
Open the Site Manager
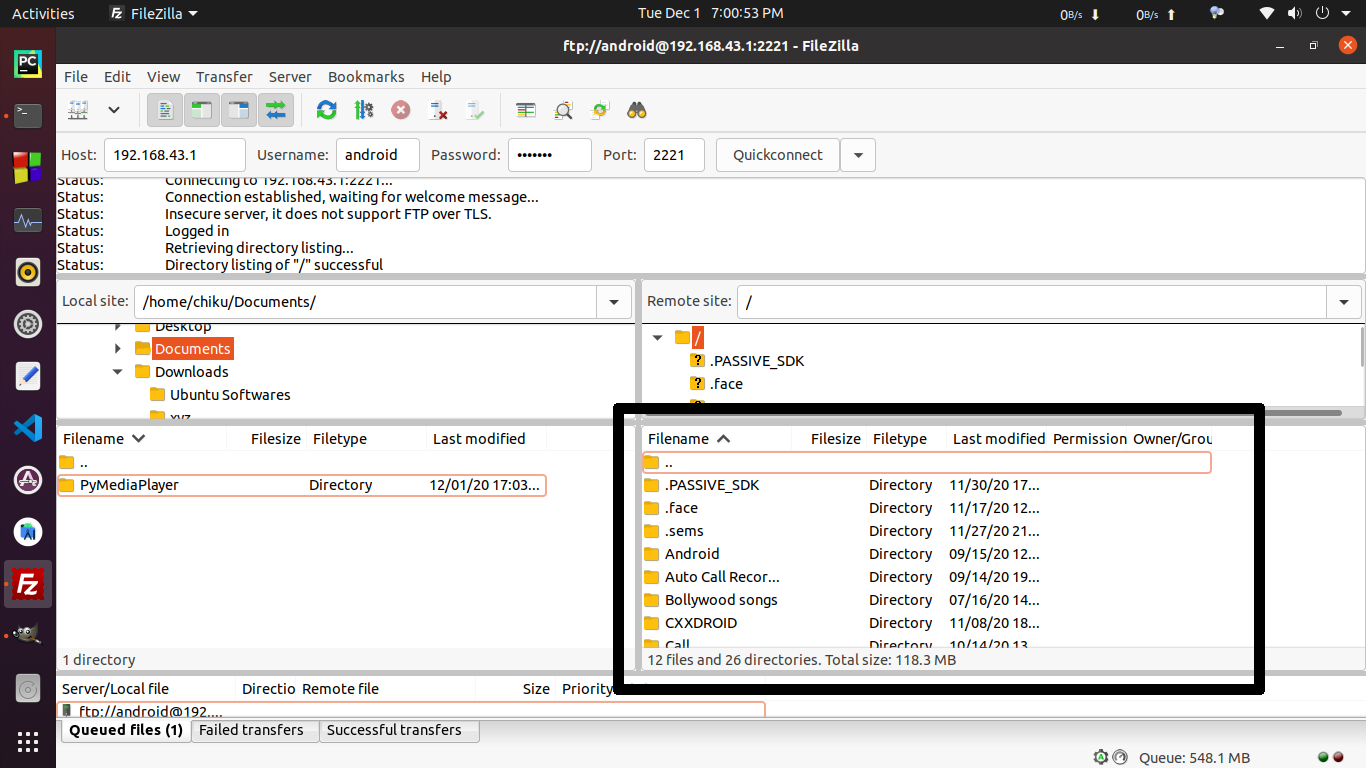click(x=78, y=110)
